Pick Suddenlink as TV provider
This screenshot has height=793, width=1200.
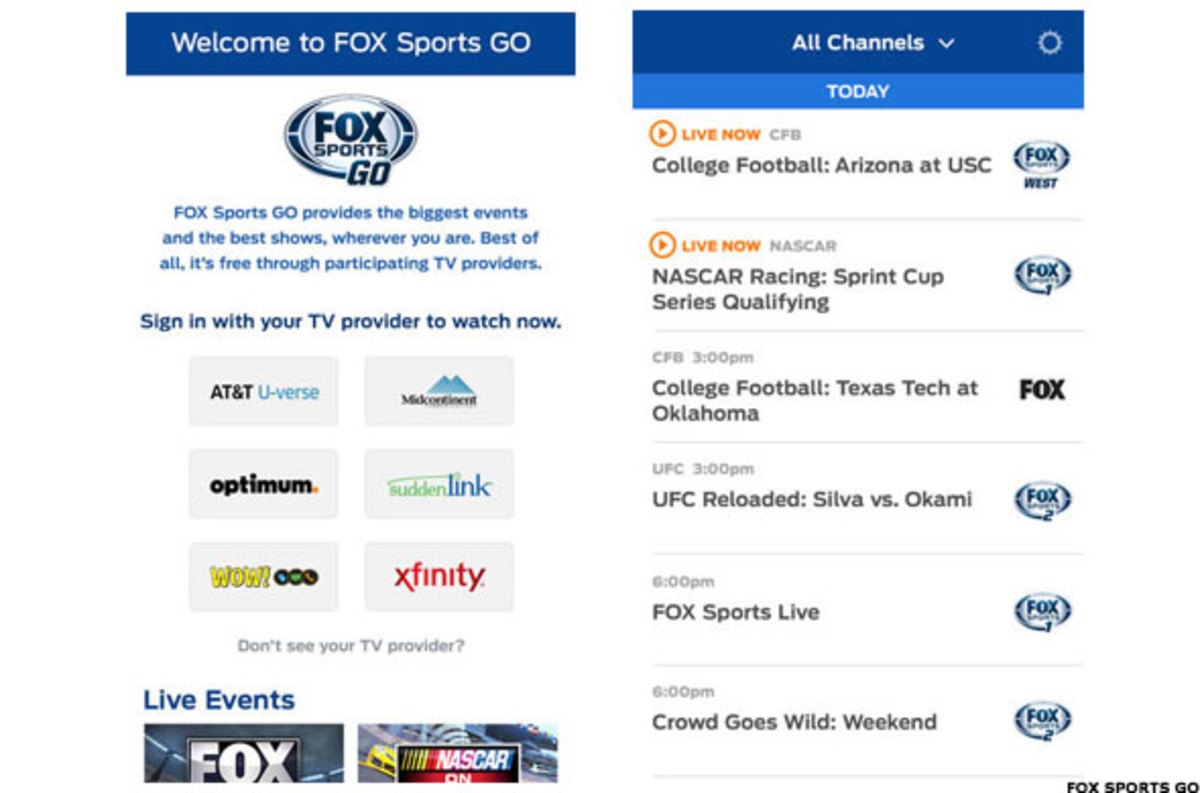click(x=439, y=485)
